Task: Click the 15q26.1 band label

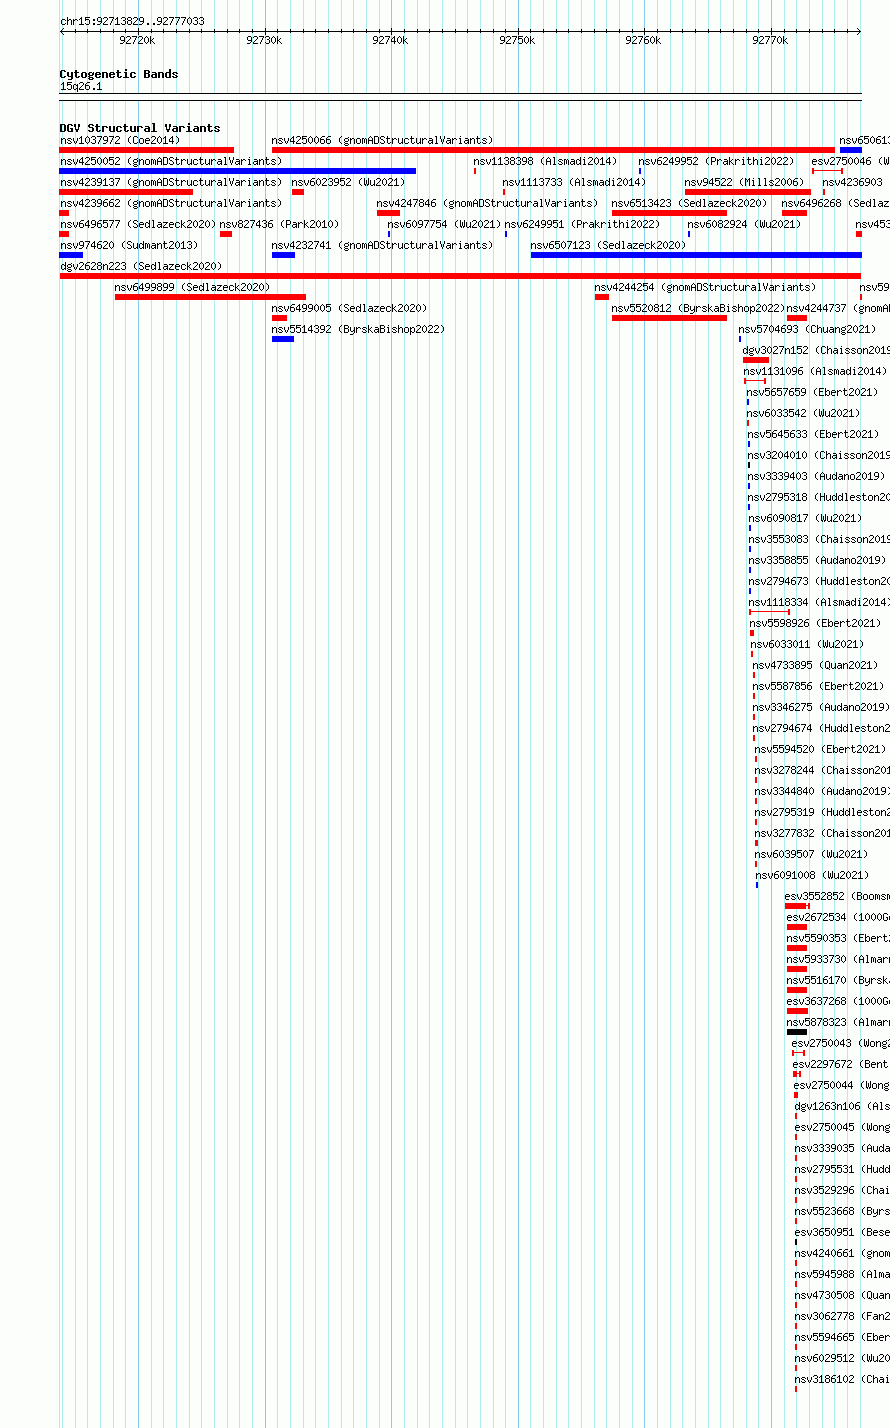Action: [x=81, y=86]
